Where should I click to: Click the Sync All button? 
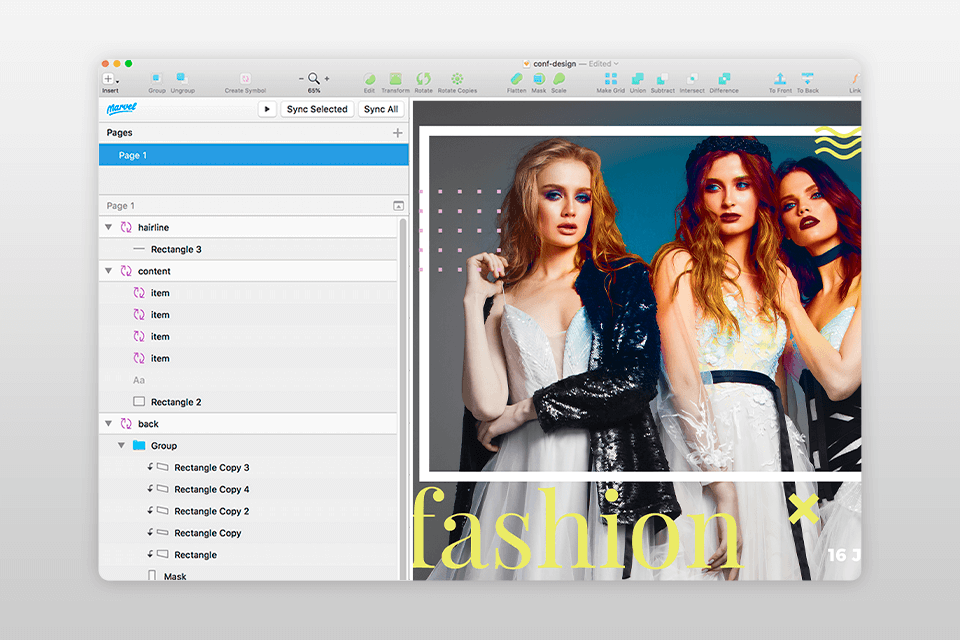pyautogui.click(x=380, y=110)
